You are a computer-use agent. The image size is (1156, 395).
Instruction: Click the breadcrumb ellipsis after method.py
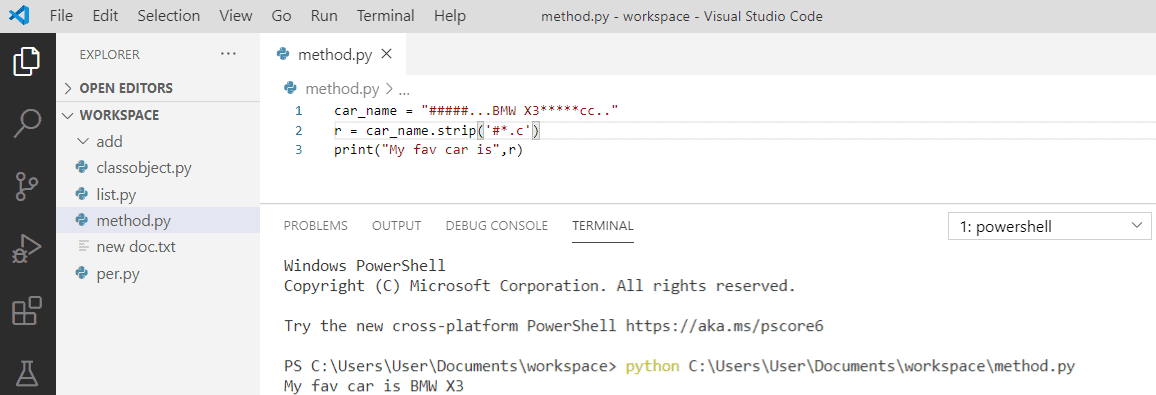403,91
